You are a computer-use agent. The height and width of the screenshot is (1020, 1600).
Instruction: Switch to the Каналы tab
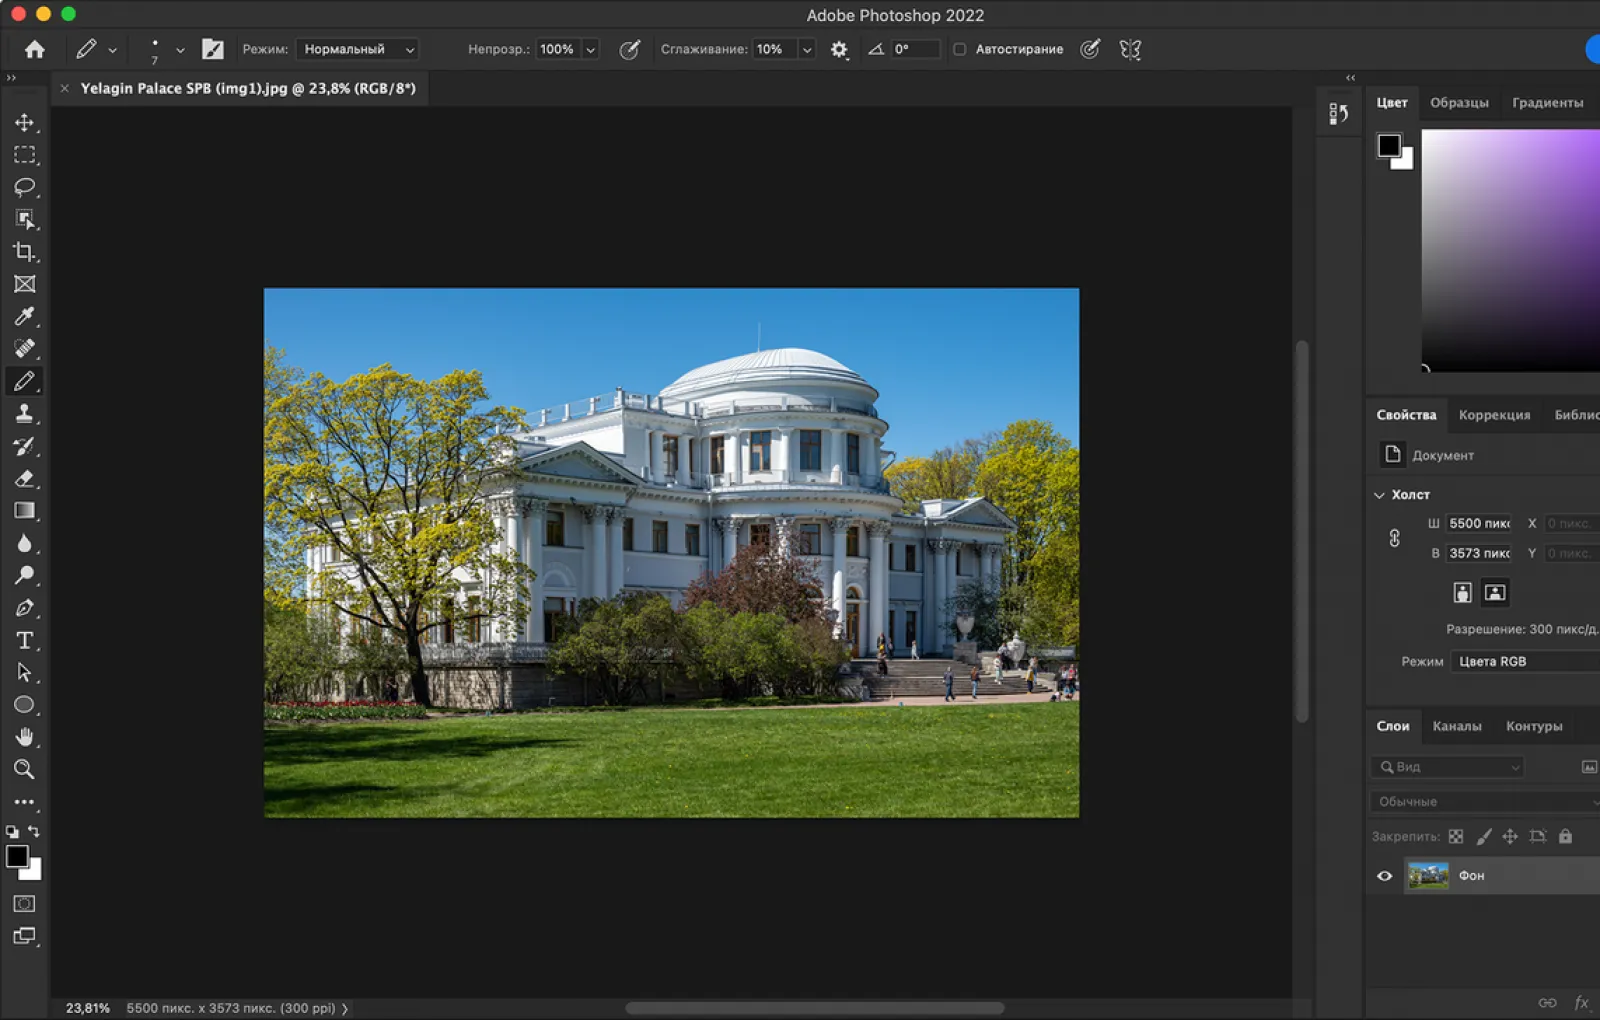[1456, 726]
